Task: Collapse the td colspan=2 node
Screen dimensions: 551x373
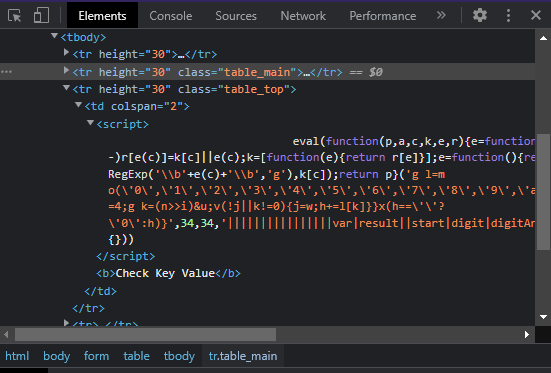Action: coord(78,105)
